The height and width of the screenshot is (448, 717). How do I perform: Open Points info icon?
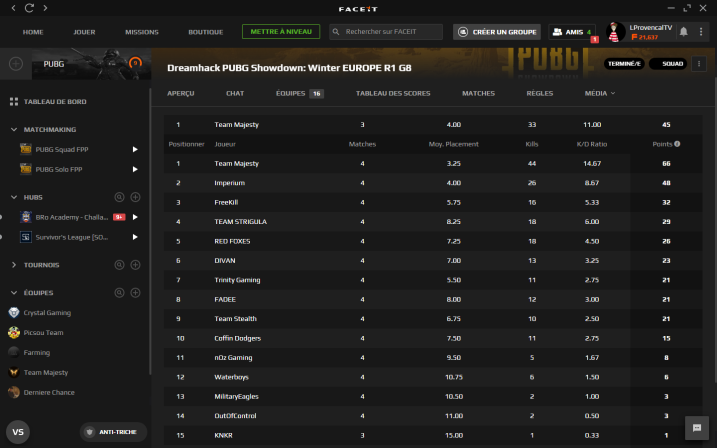677,144
